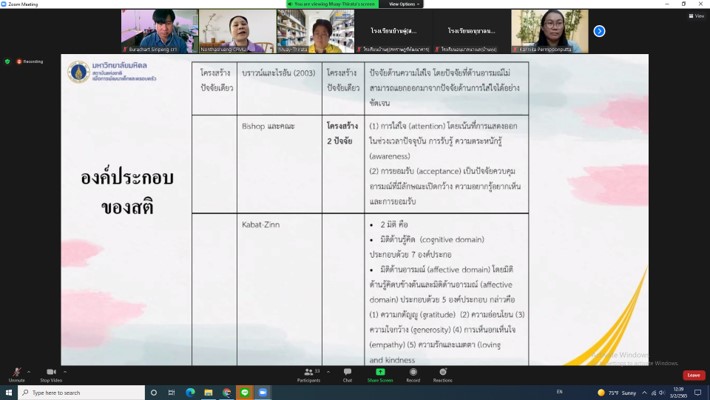Expand audio options arrow beside Unmute

30,369
